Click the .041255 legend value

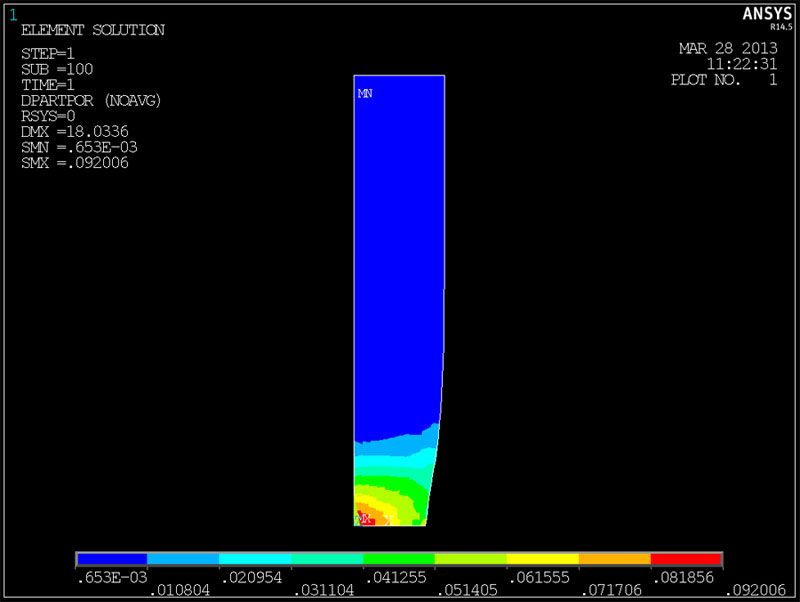tap(396, 578)
